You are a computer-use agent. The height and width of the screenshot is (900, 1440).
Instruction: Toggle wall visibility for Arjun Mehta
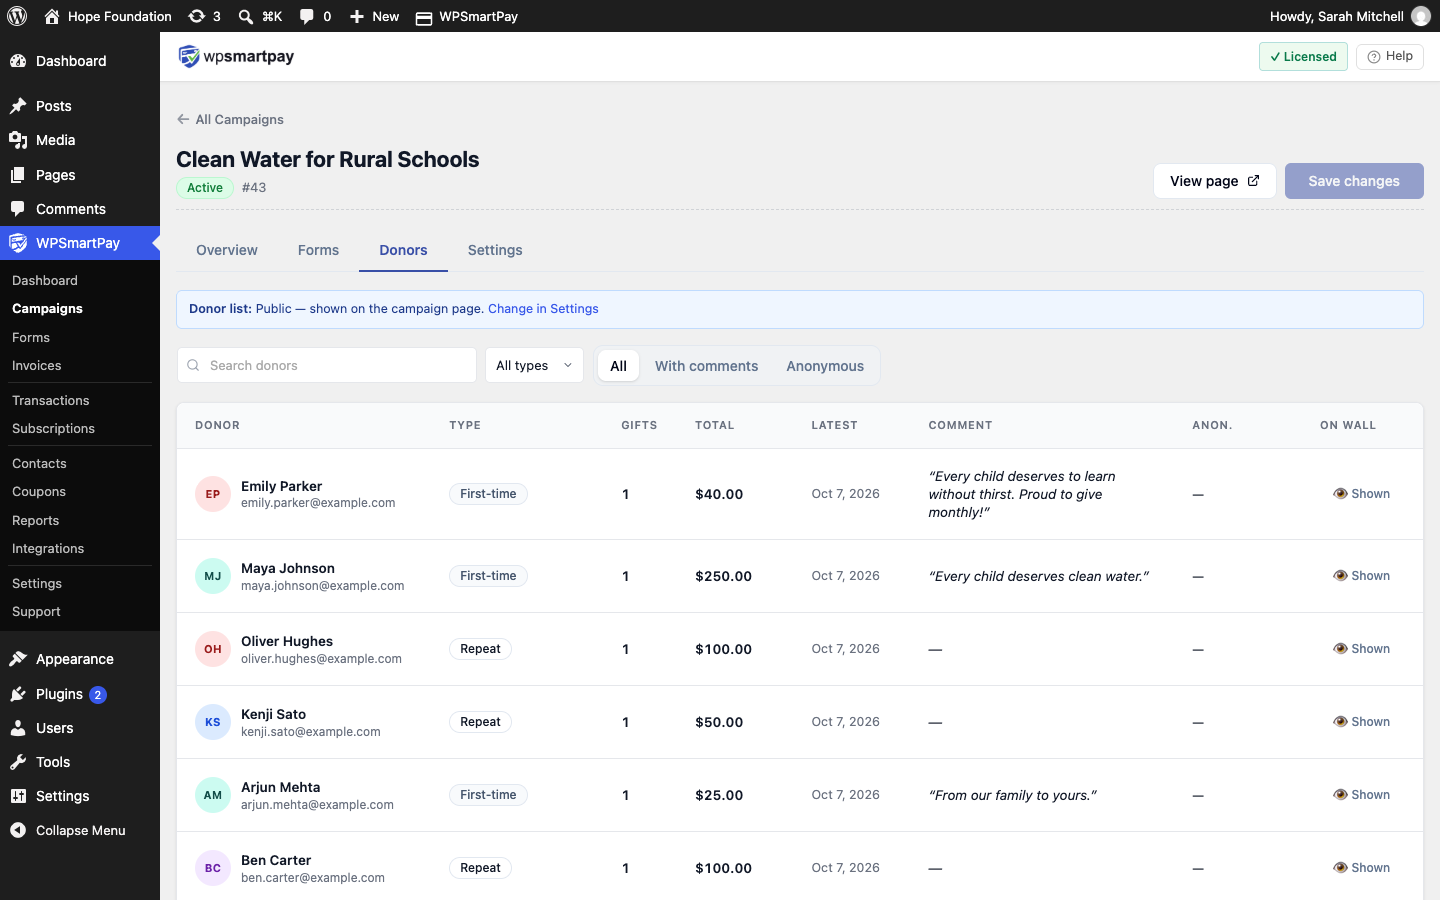[1362, 795]
